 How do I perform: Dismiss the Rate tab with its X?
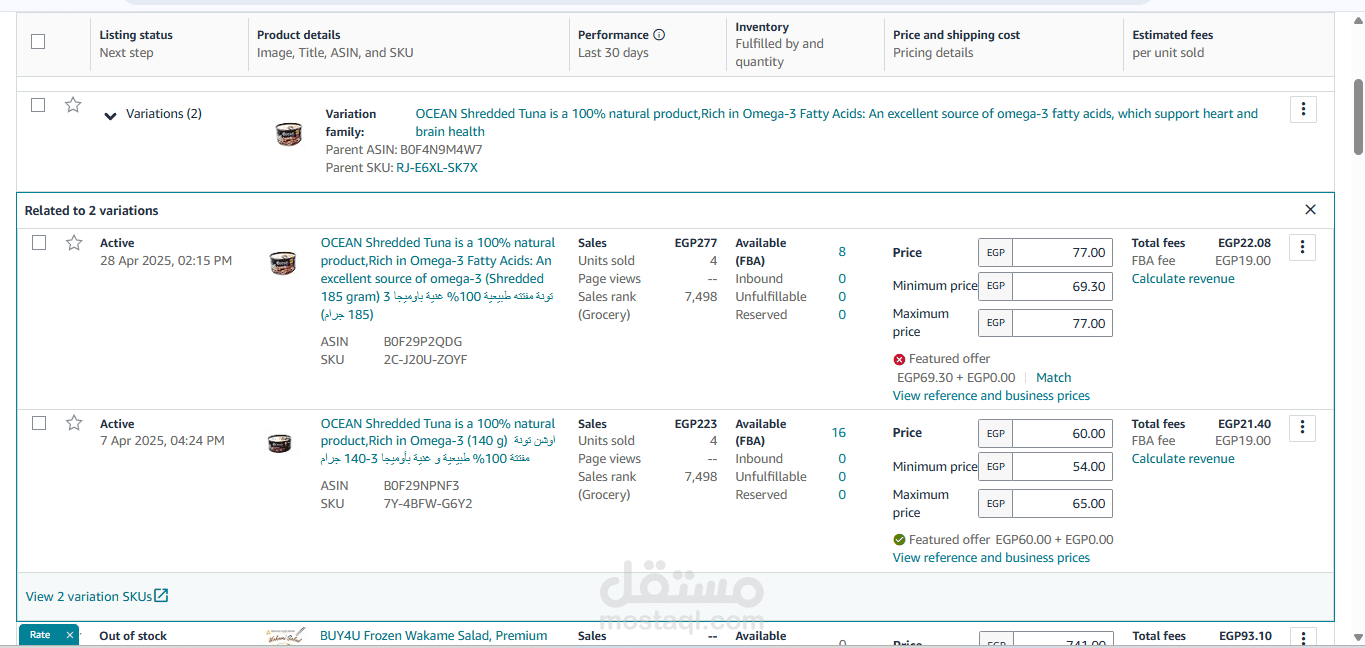tap(70, 635)
